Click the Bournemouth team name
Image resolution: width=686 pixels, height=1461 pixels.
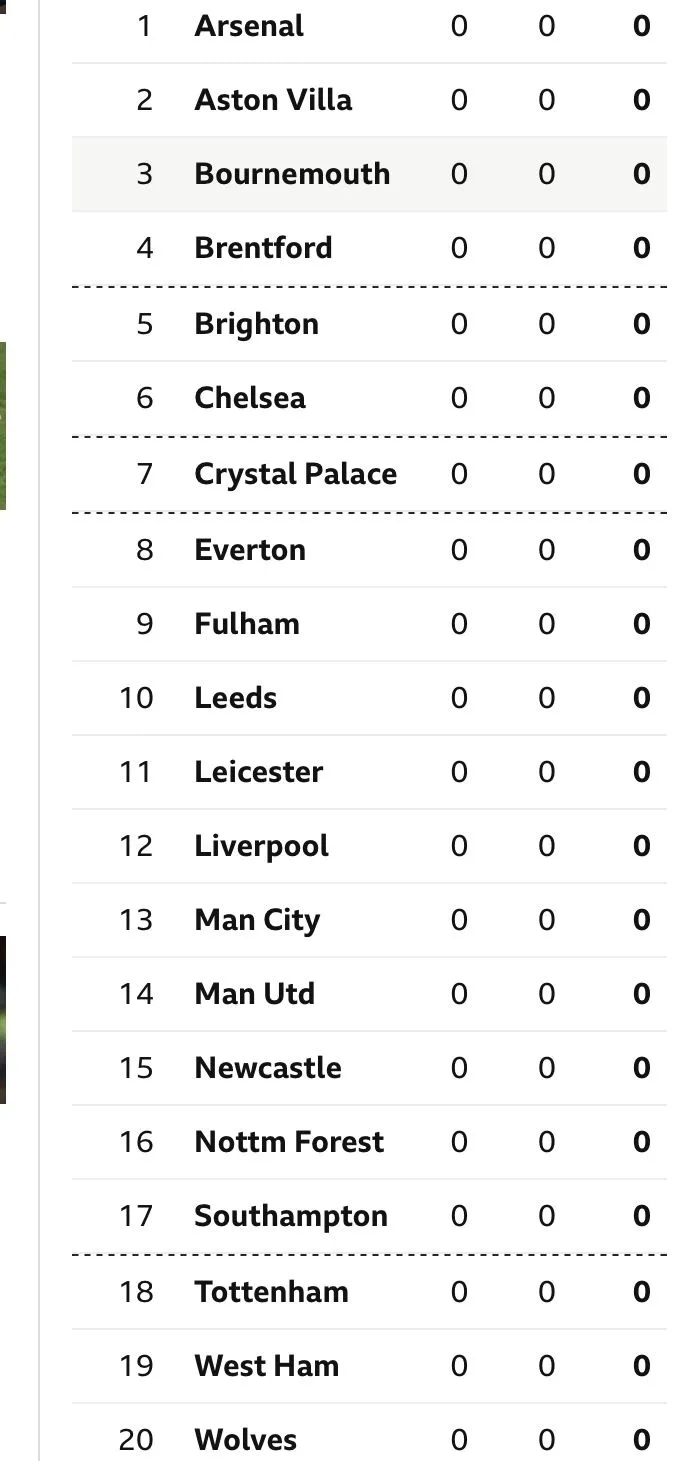[292, 174]
